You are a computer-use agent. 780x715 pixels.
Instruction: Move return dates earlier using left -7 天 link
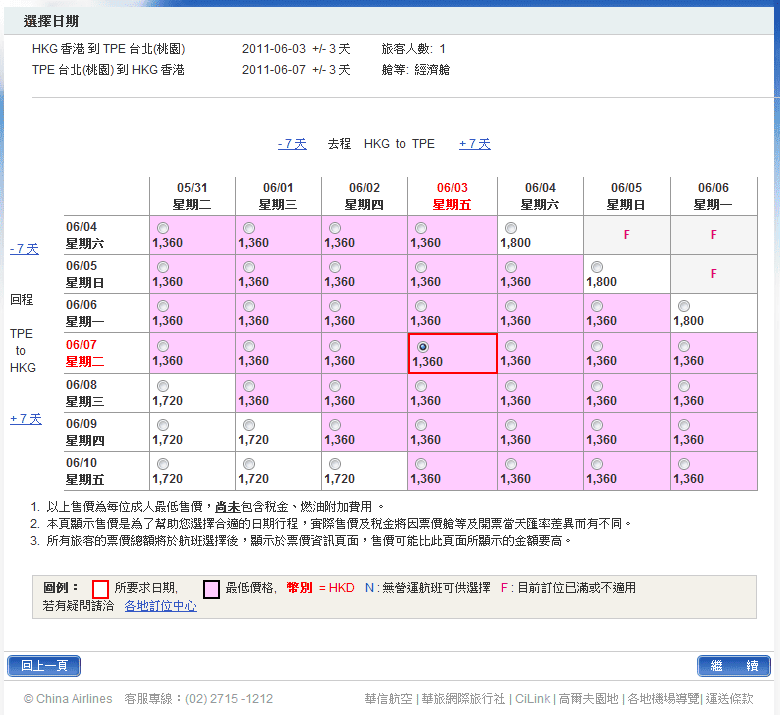25,249
